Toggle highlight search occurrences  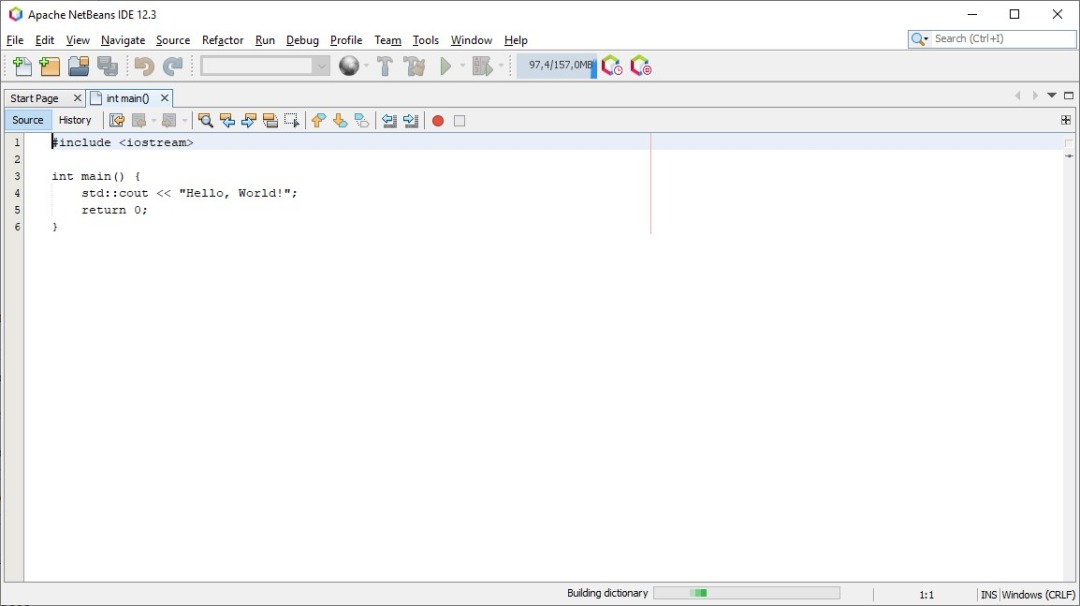pyautogui.click(x=270, y=120)
